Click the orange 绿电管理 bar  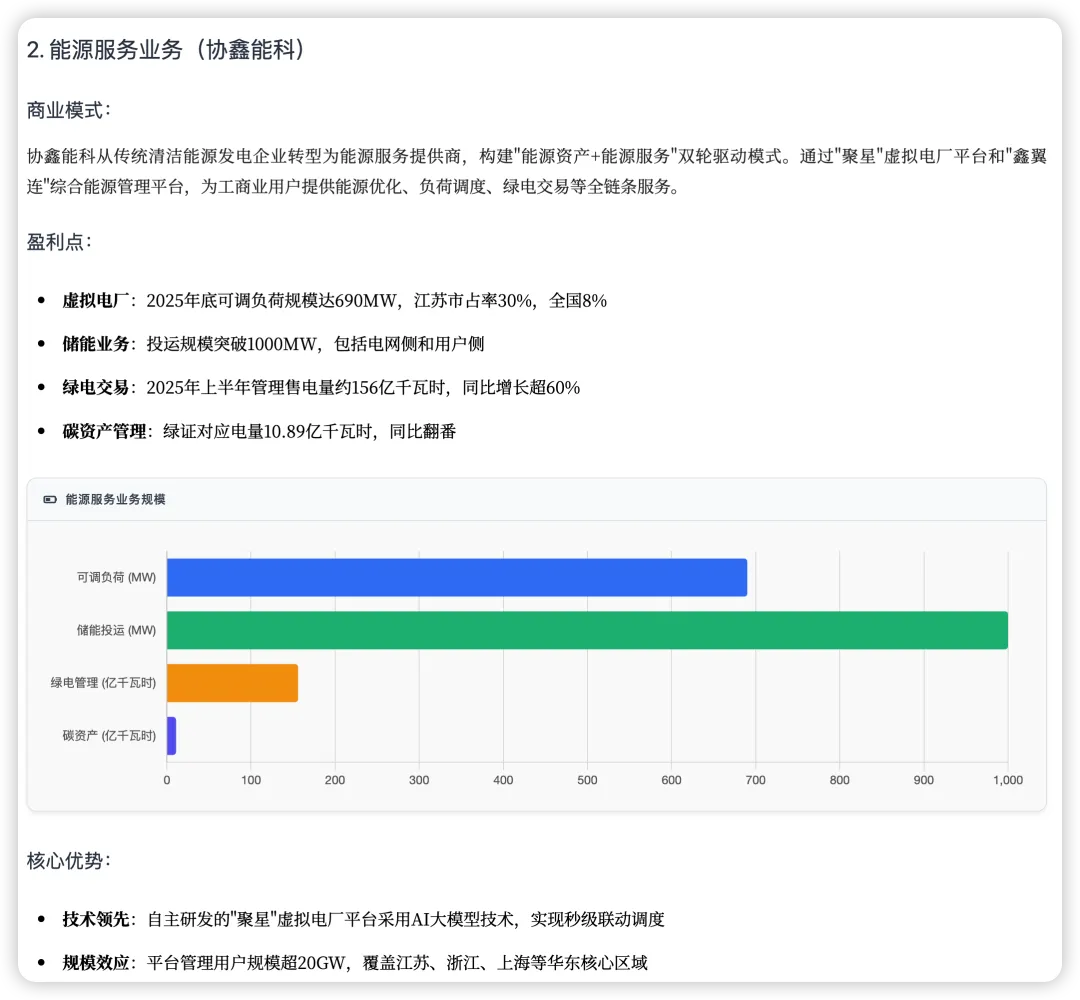click(x=232, y=683)
